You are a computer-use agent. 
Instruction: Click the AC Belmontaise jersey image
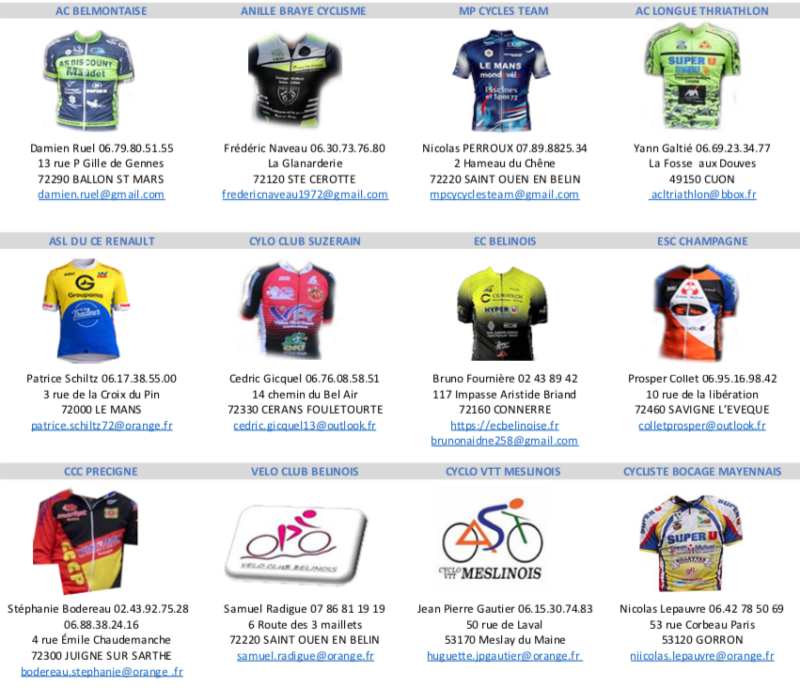click(x=89, y=79)
